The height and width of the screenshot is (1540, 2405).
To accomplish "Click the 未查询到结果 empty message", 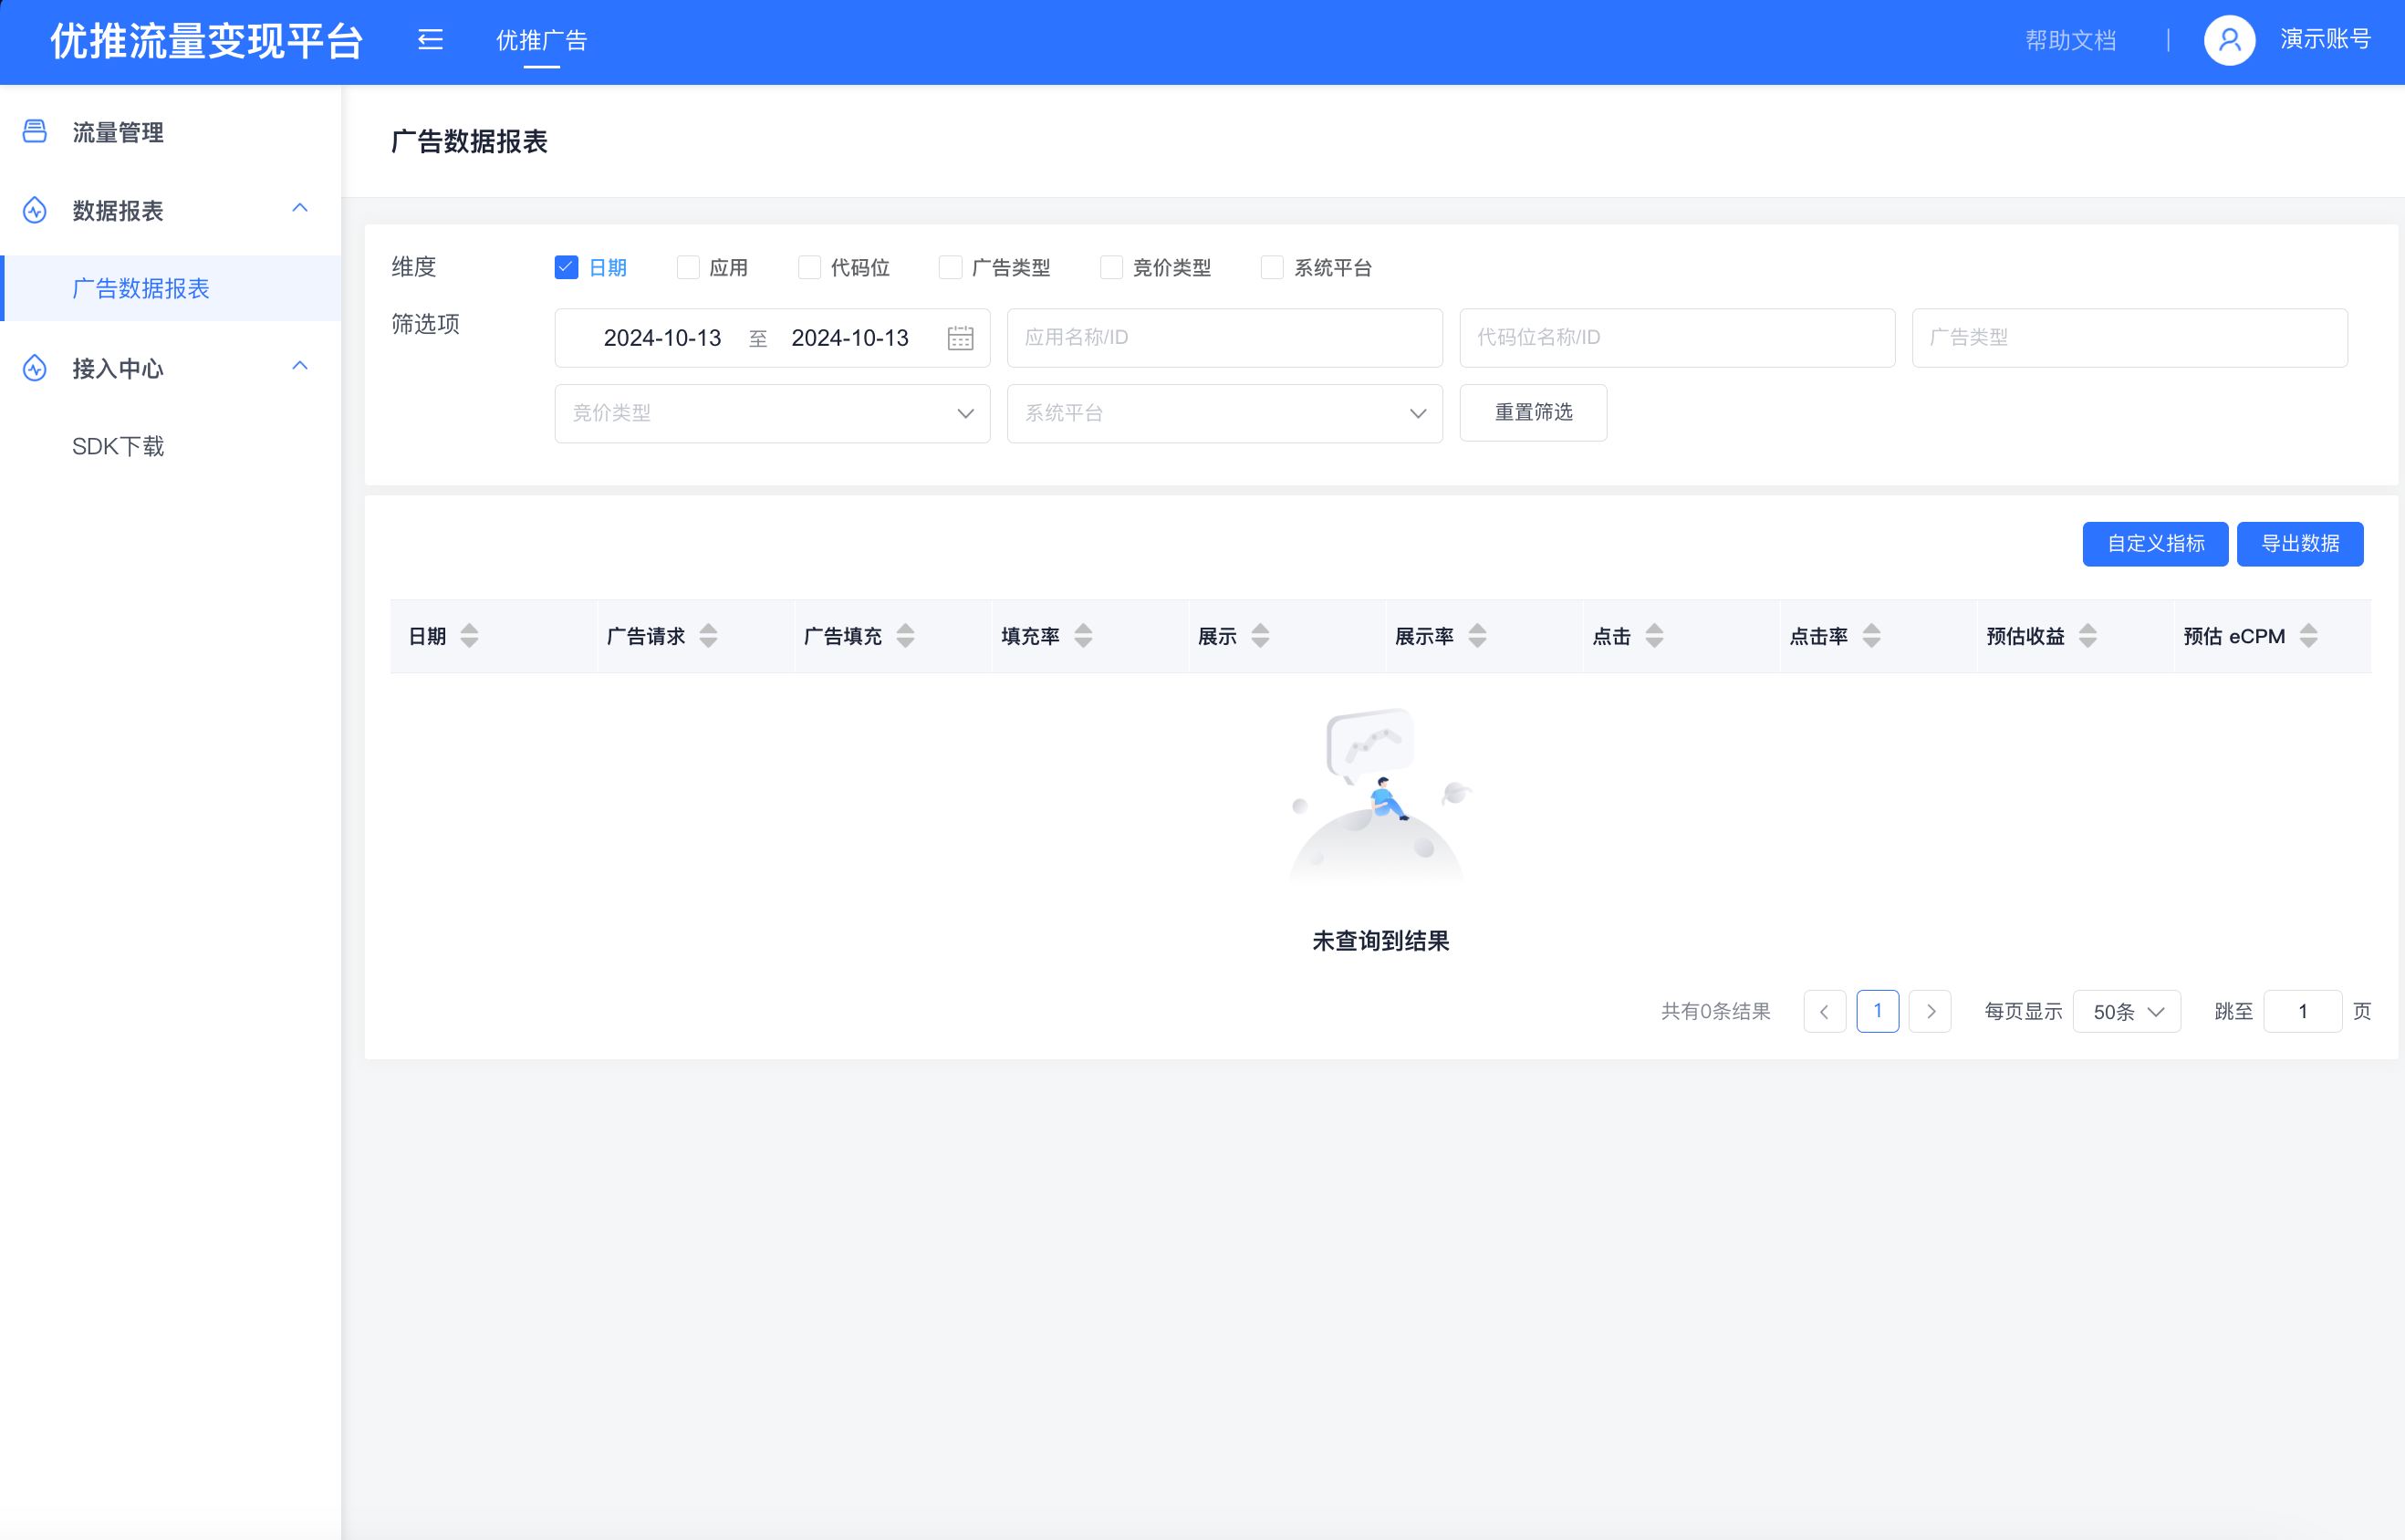I will [1380, 941].
